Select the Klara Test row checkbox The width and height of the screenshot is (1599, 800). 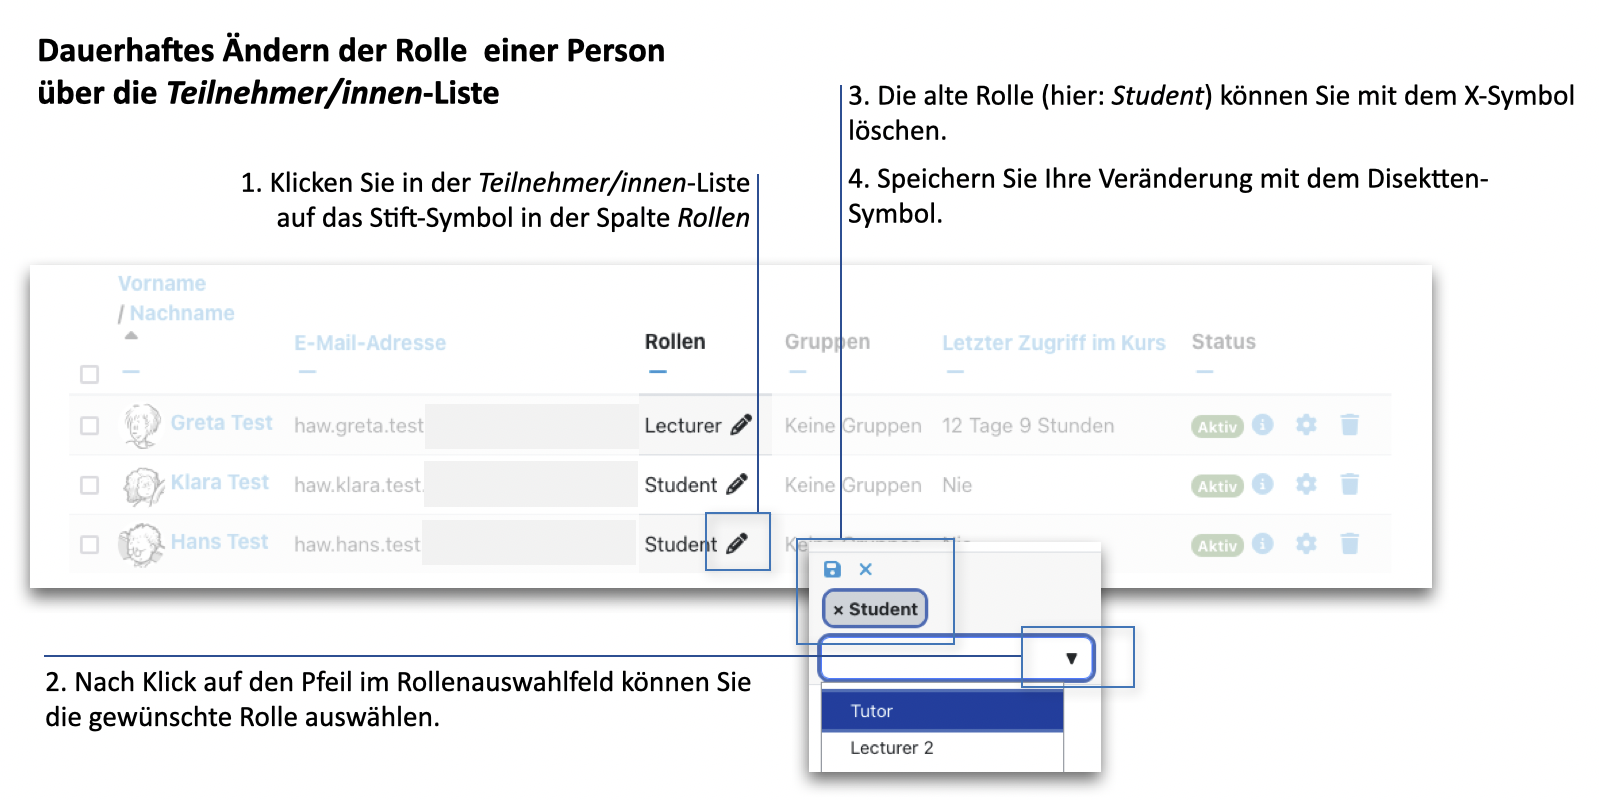90,485
